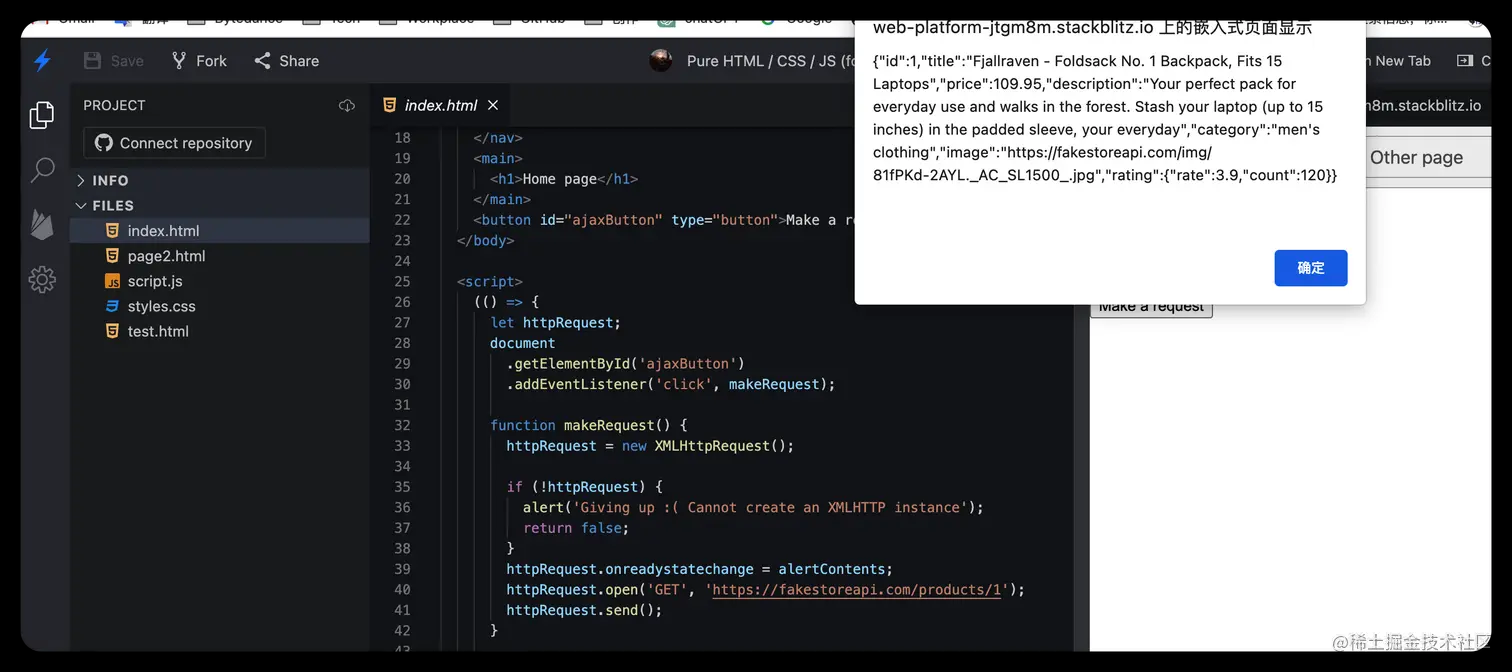Click the Share icon in the toolbar
The height and width of the screenshot is (672, 1512).
(x=263, y=61)
